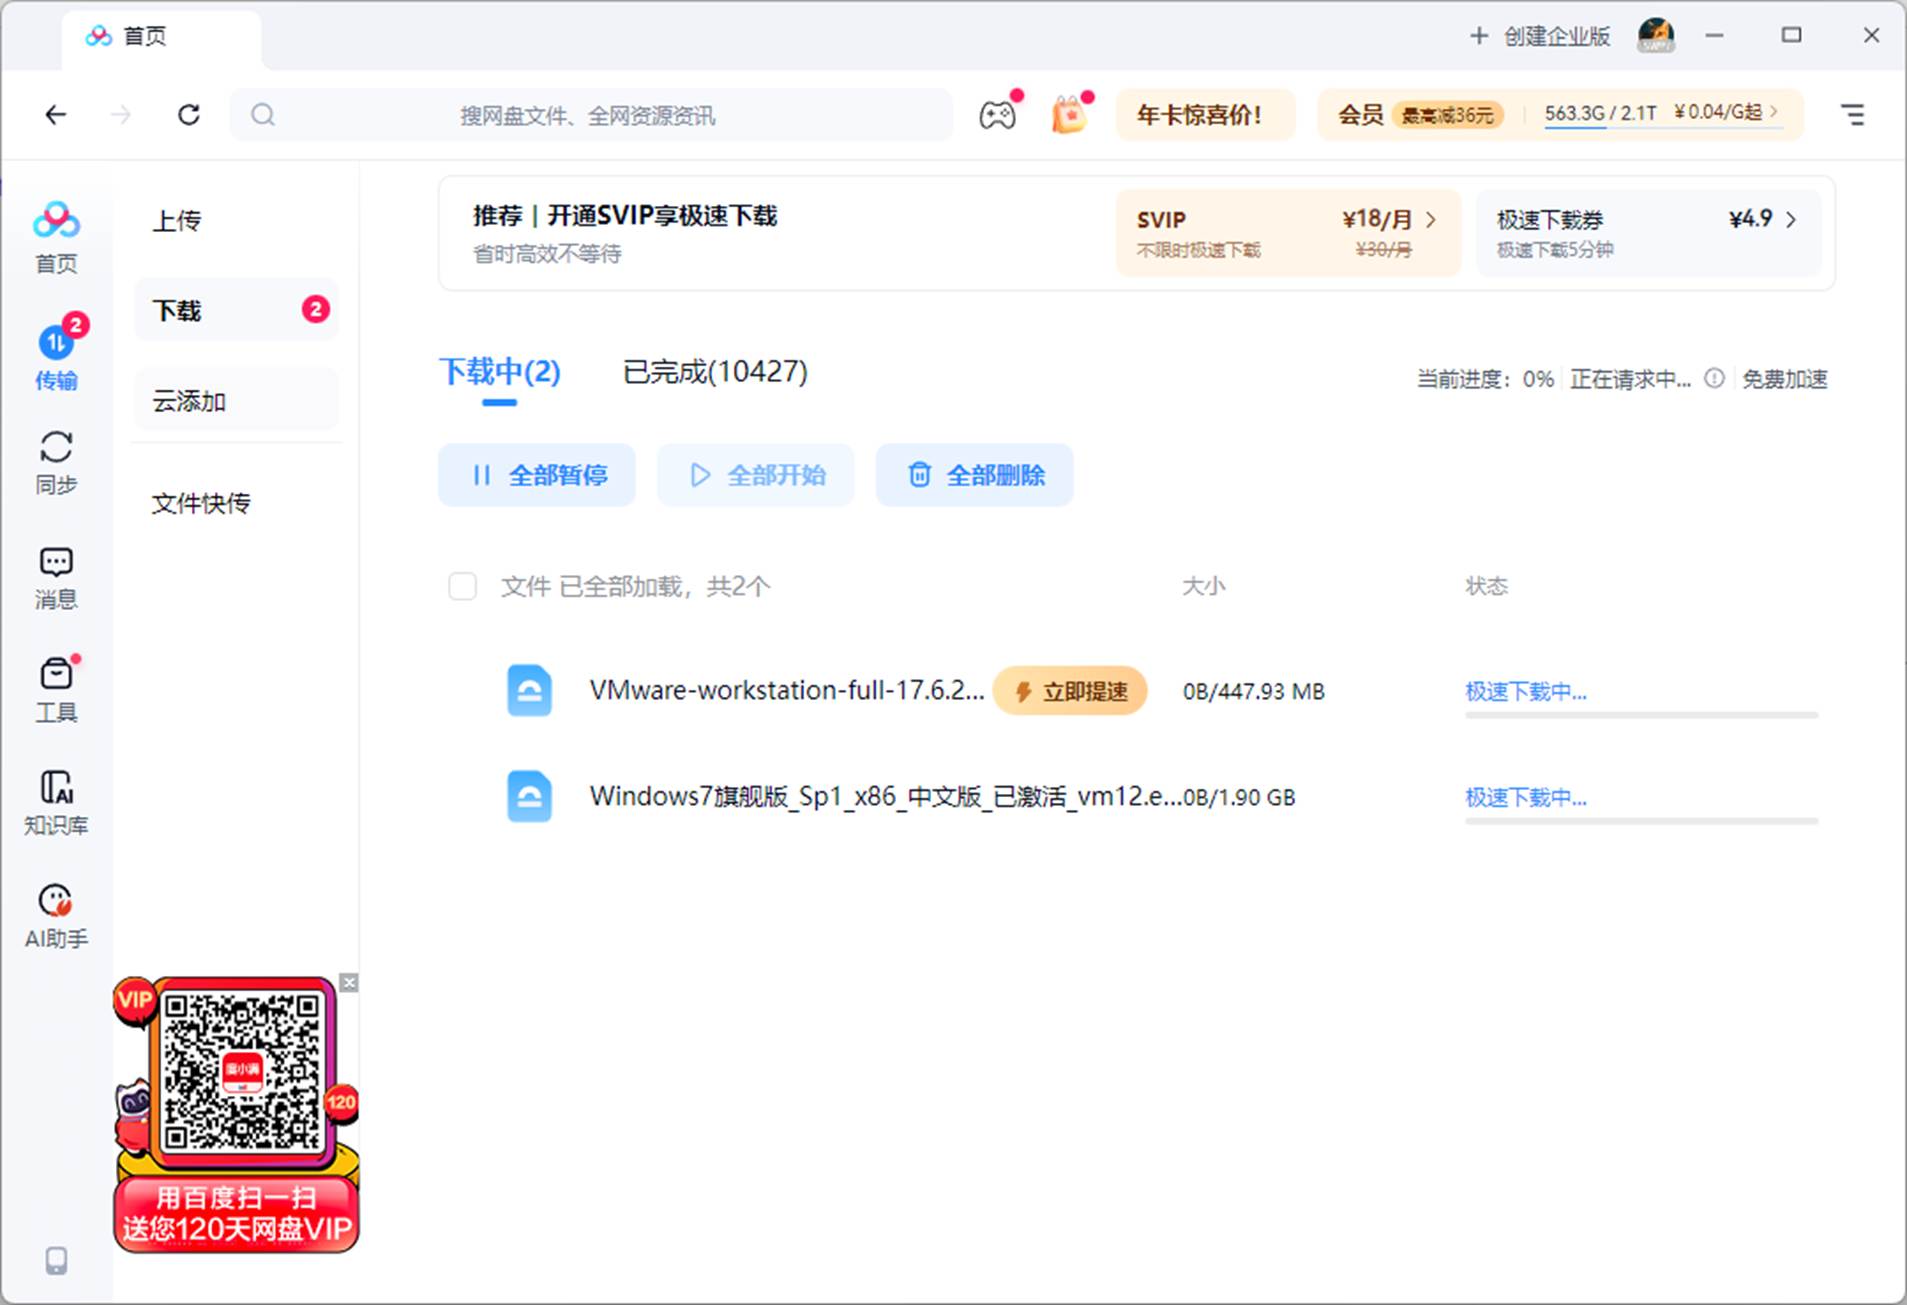The width and height of the screenshot is (1907, 1305).
Task: Open the 传输 transfers panel icon
Action: (x=56, y=343)
